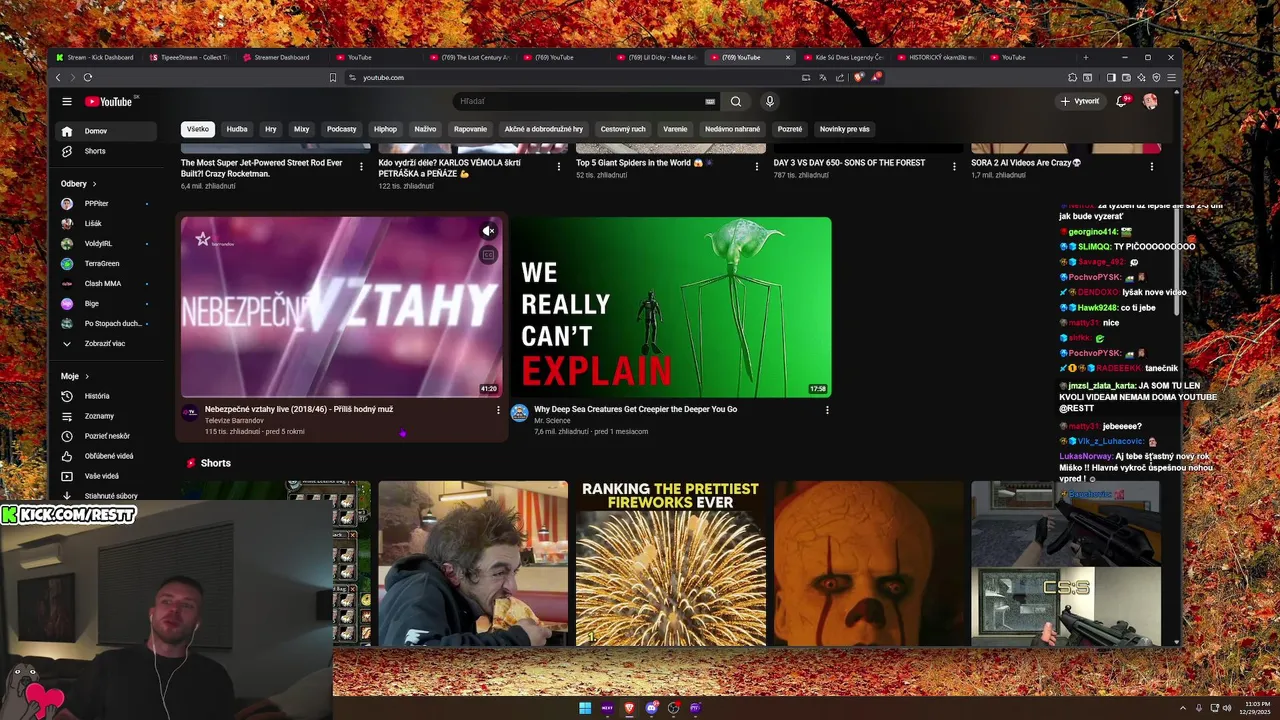Start voice search with the microphone
Screen dimensions: 1280x720
pyautogui.click(x=769, y=101)
